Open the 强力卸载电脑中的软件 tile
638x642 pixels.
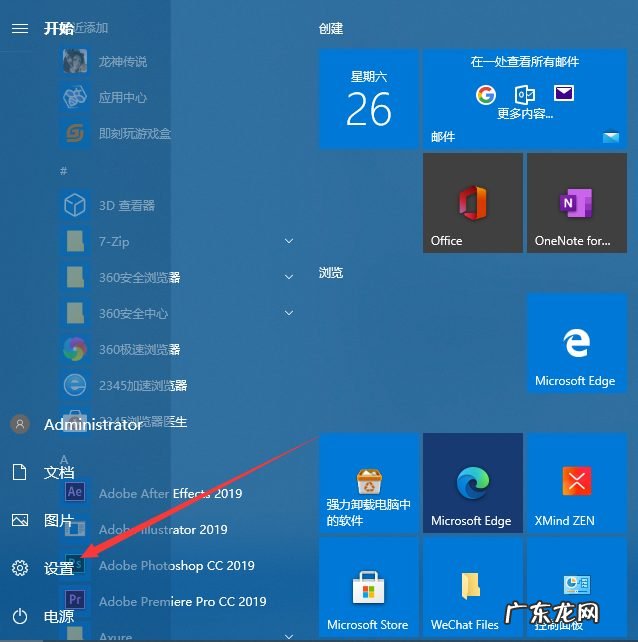(x=369, y=483)
